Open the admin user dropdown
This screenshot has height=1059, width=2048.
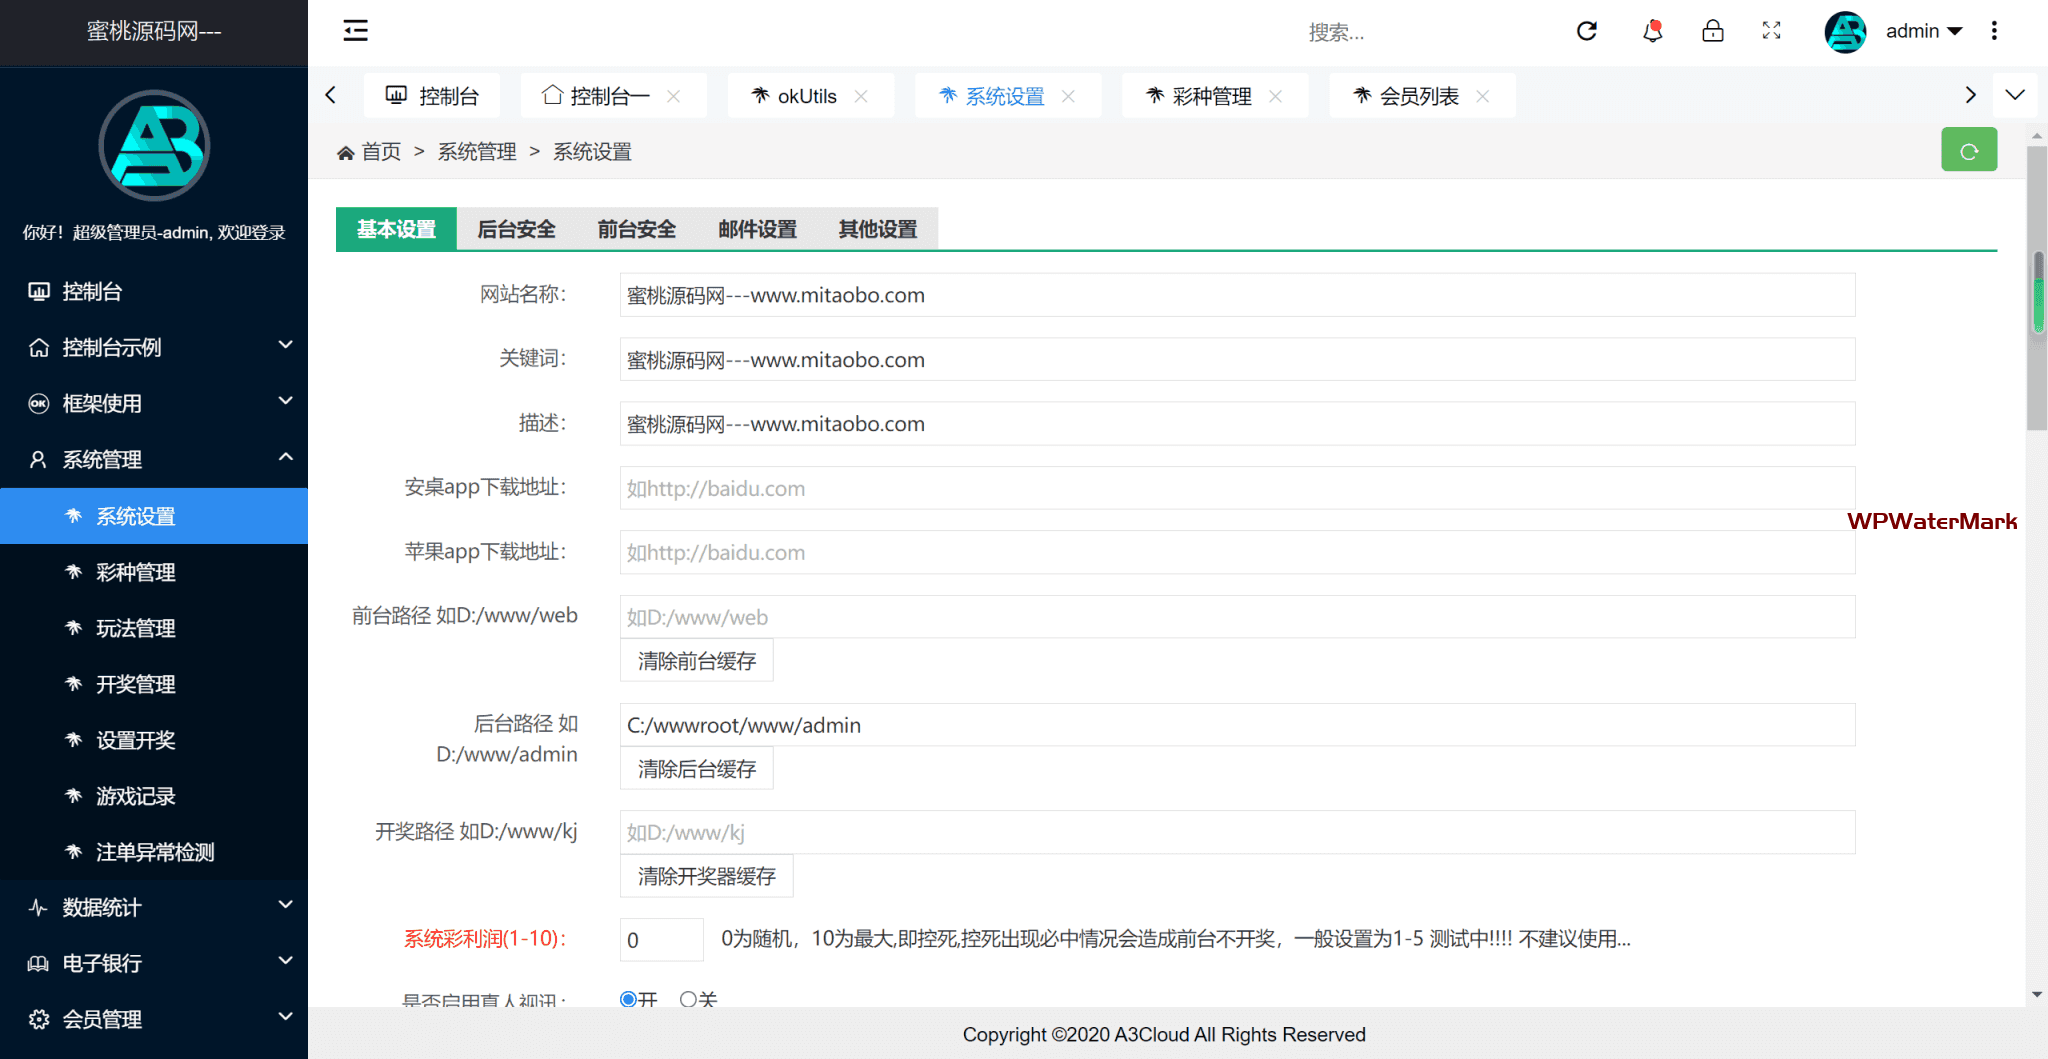(1923, 31)
